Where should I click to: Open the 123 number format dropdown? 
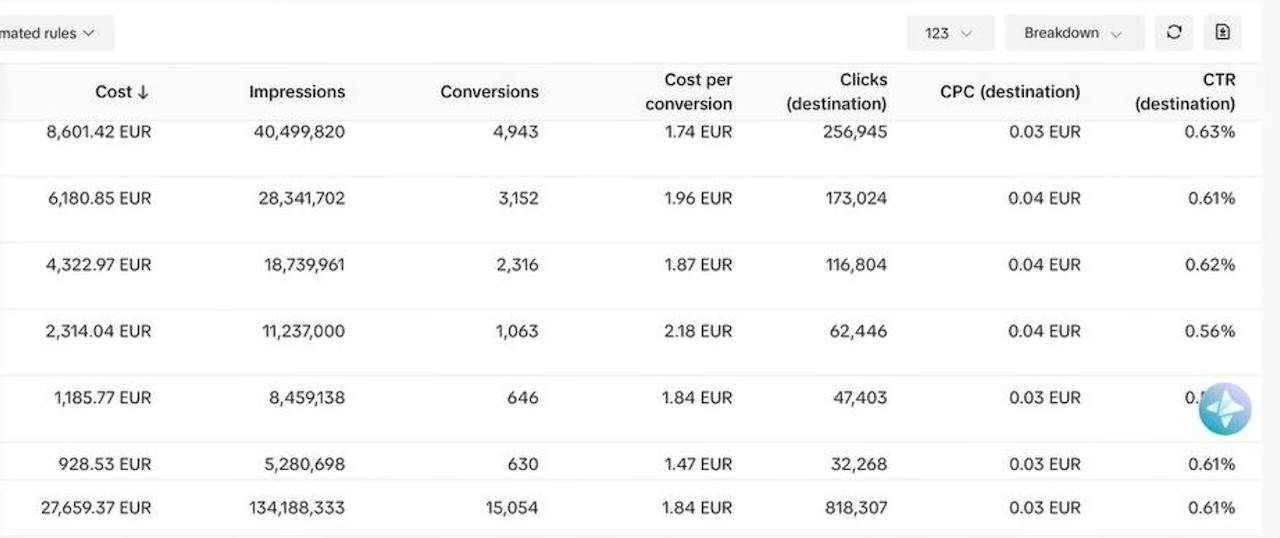point(950,33)
